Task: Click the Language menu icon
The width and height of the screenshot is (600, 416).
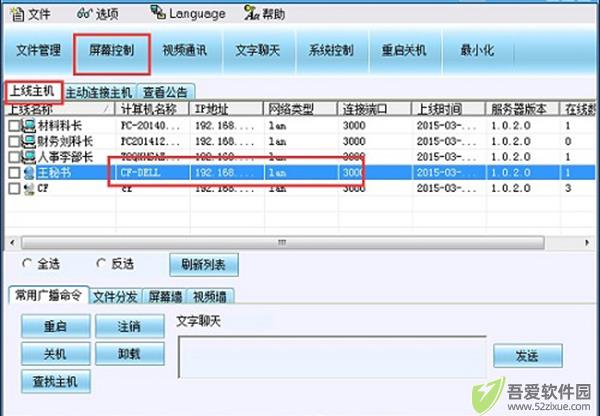Action: pyautogui.click(x=158, y=13)
